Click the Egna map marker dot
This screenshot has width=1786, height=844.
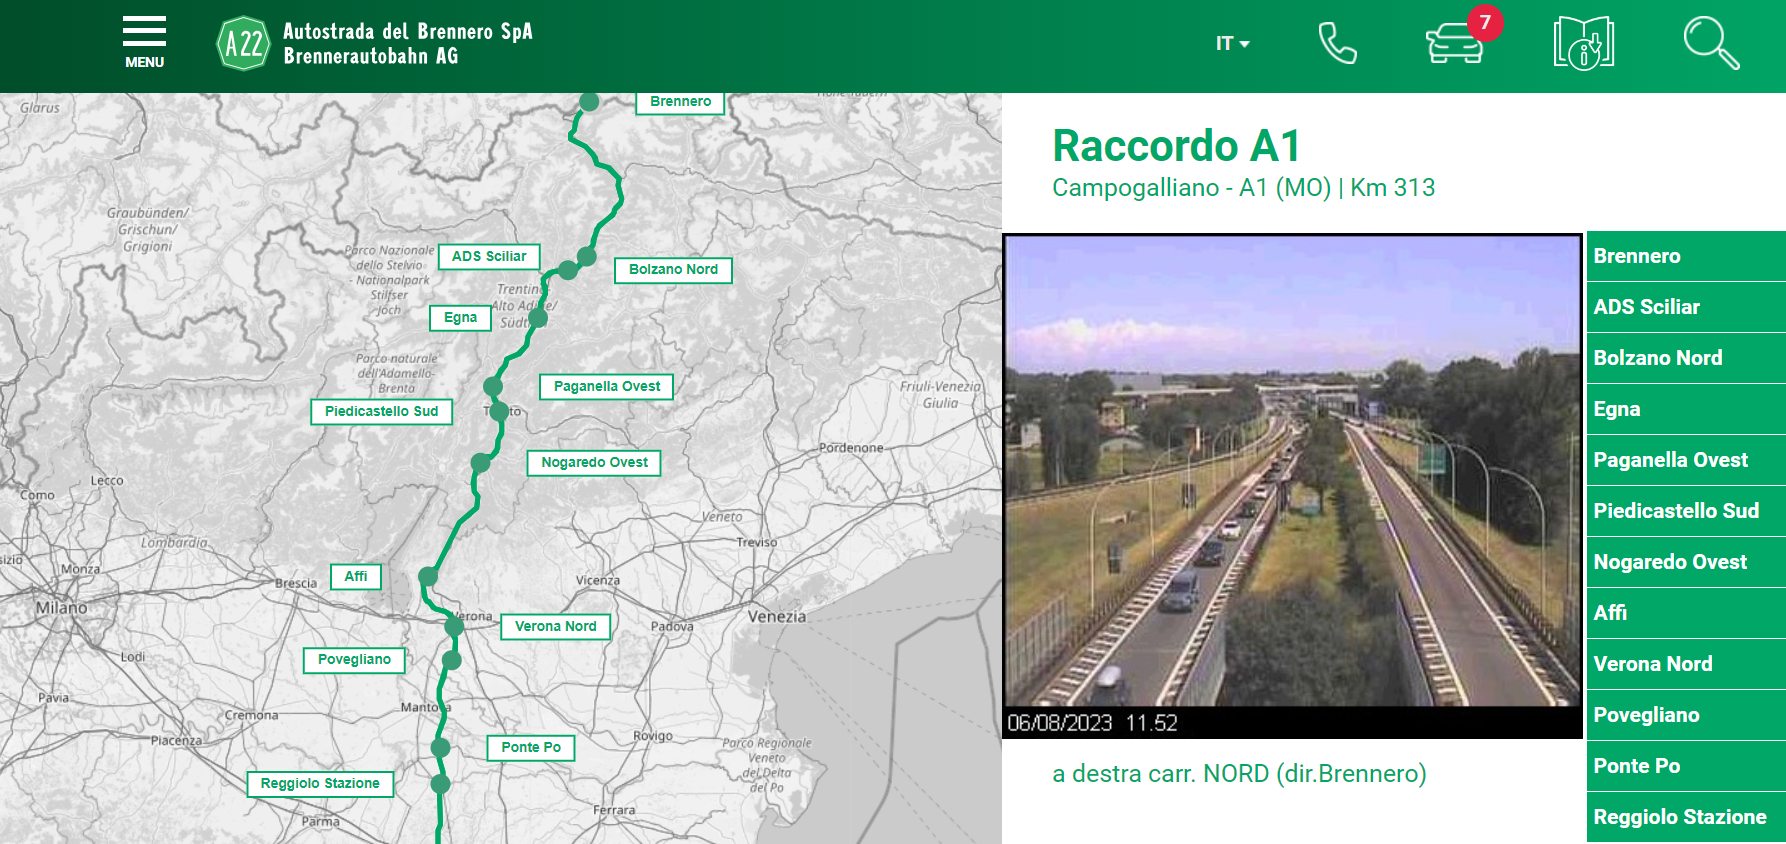(x=538, y=318)
